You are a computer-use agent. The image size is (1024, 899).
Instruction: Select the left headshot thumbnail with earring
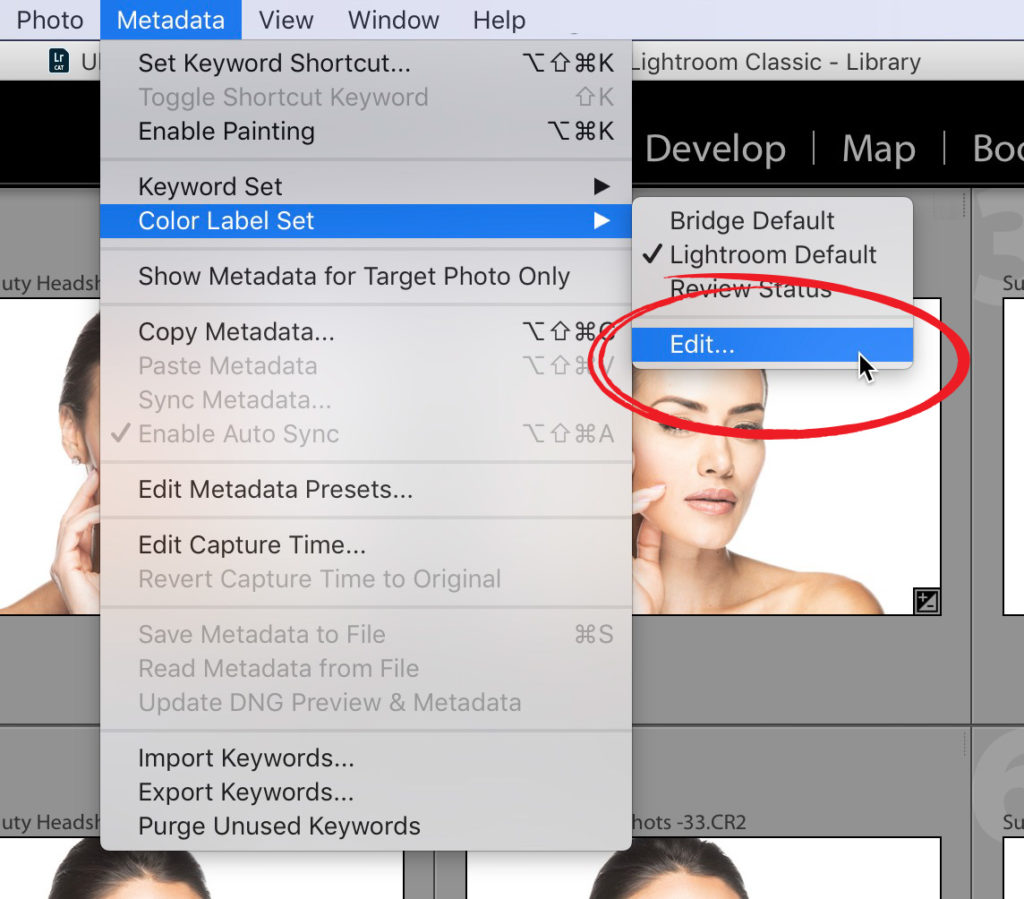[50, 456]
